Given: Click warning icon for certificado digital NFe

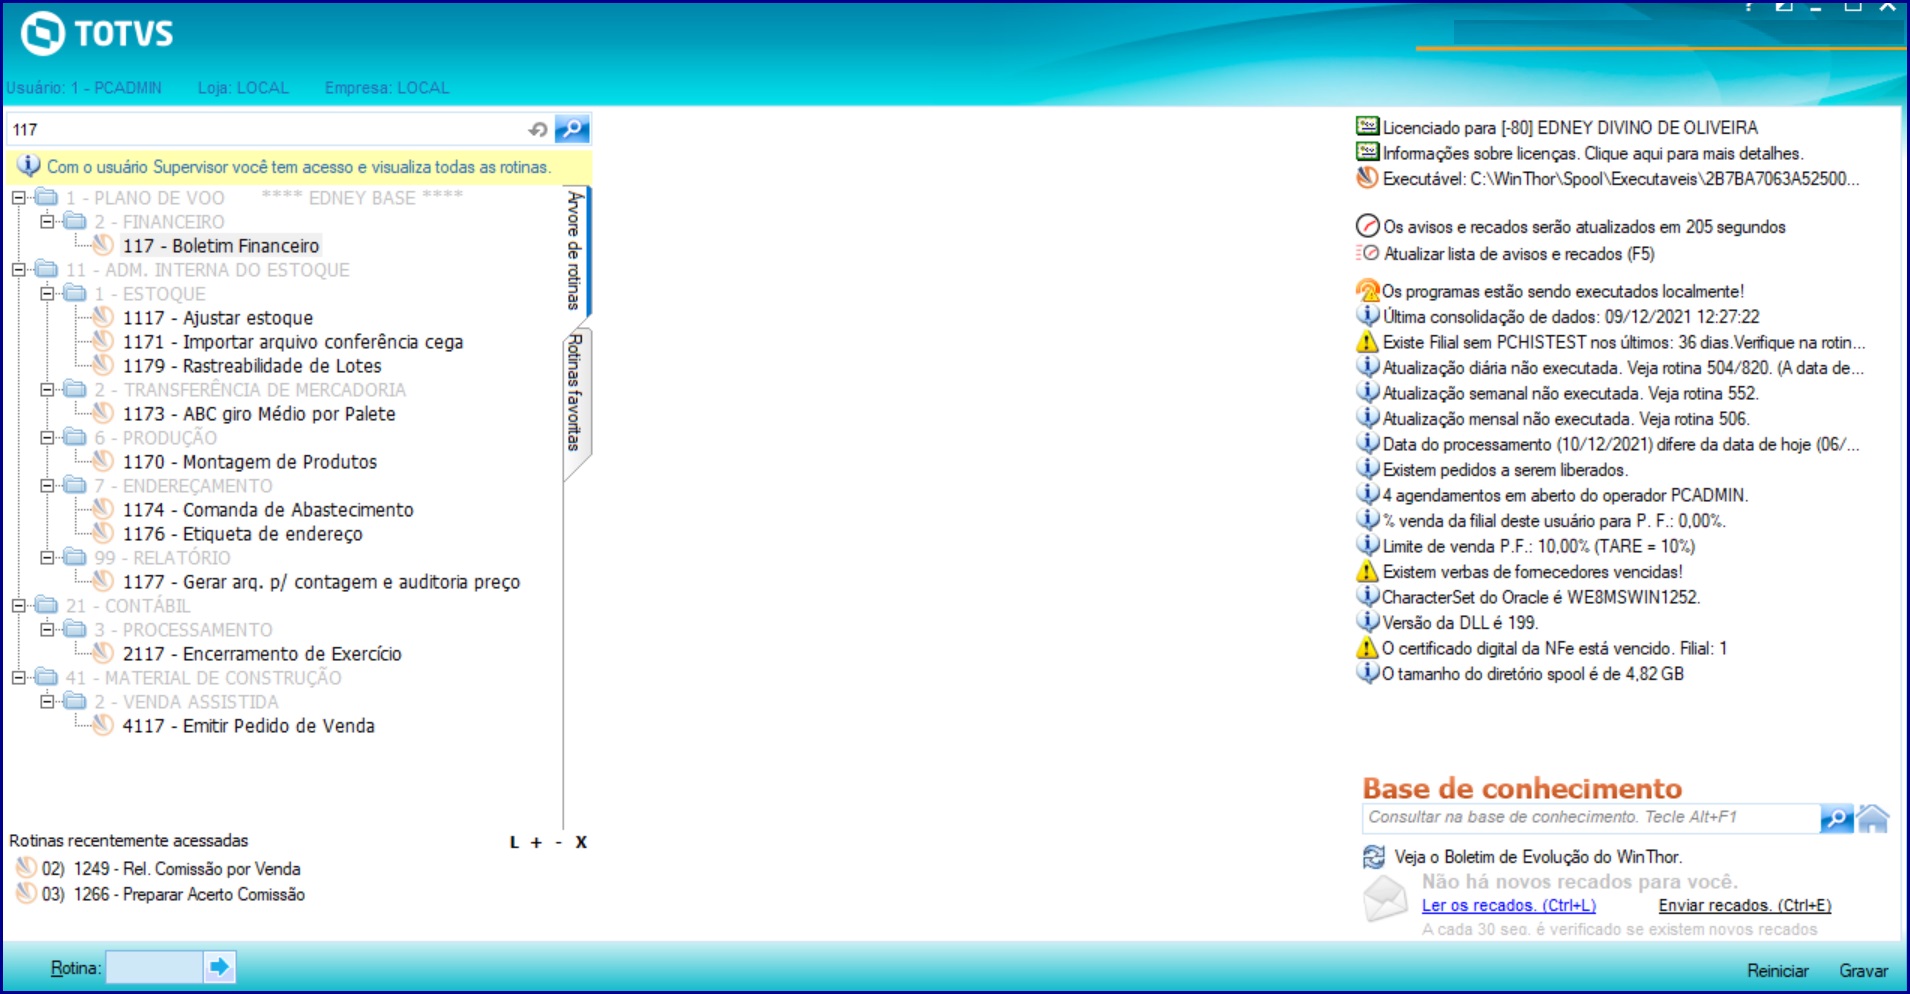Looking at the screenshot, I should [1367, 648].
